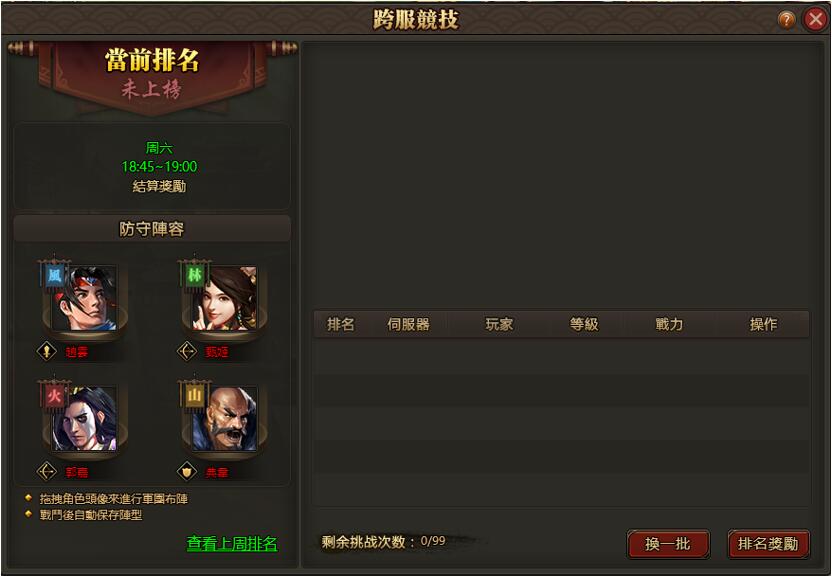Screen dimensions: 832x577
Task: Click bow class icon beside 郭嘉
Action: [x=47, y=471]
